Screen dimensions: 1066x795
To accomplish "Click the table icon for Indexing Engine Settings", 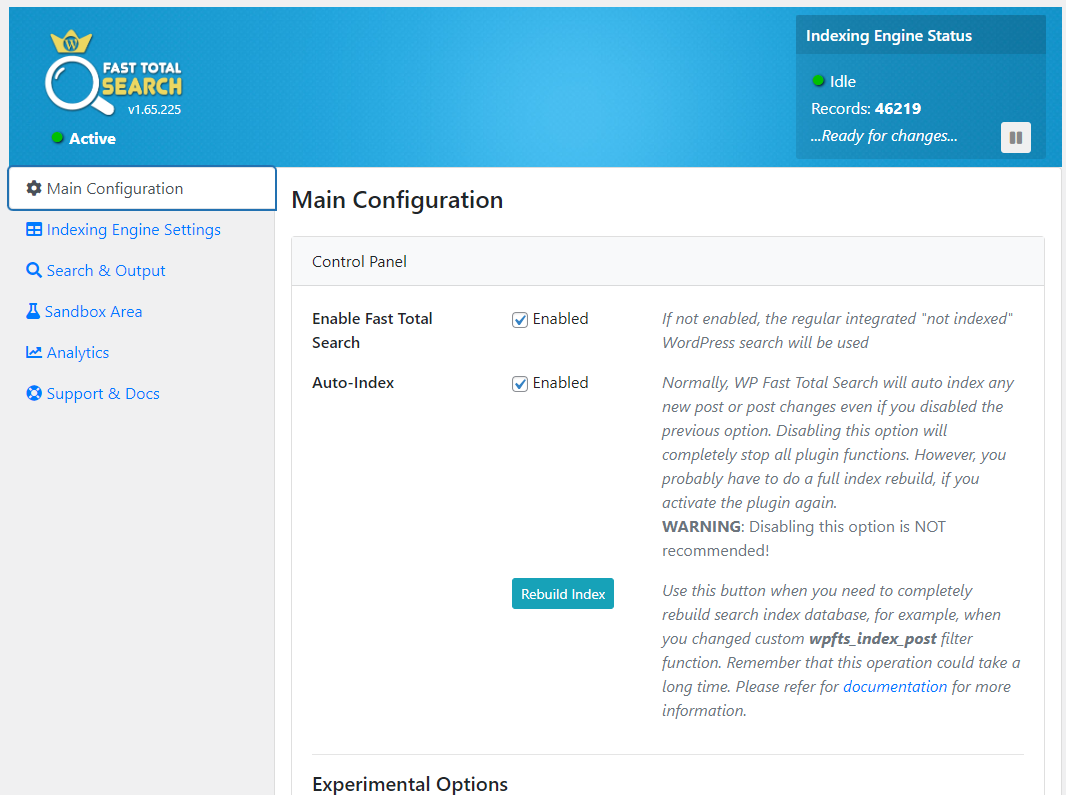I will [34, 229].
